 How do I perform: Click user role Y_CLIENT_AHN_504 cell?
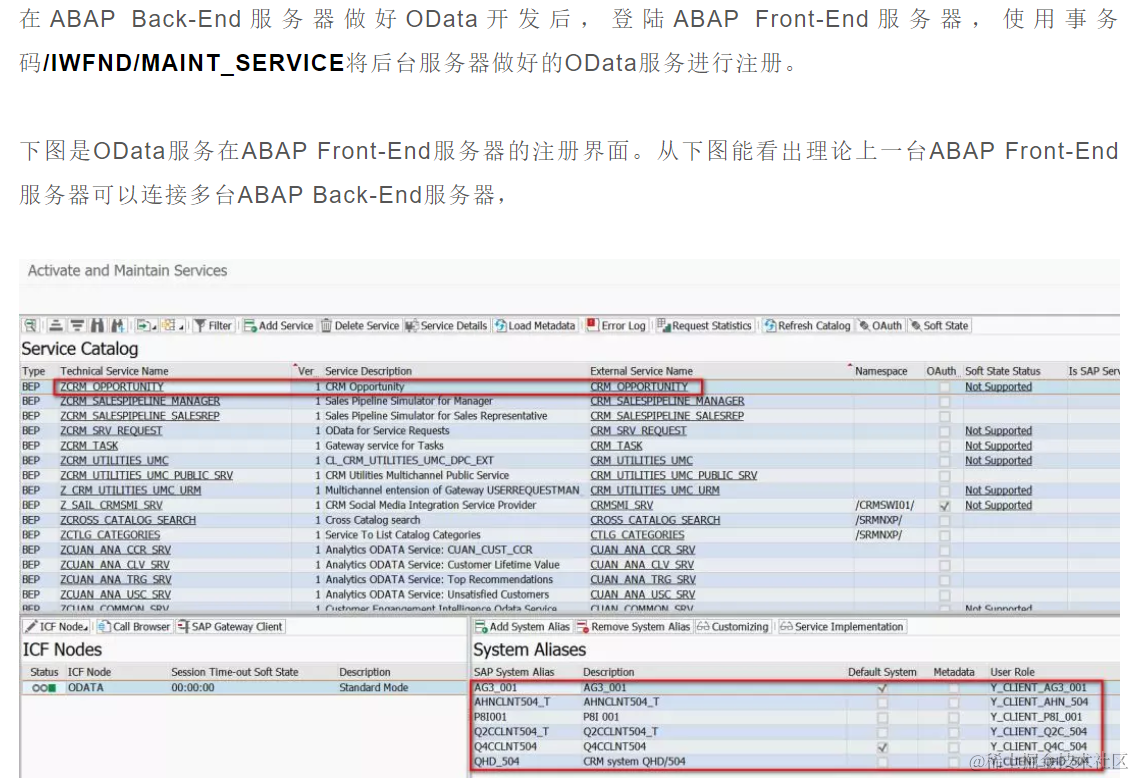pyautogui.click(x=1039, y=702)
